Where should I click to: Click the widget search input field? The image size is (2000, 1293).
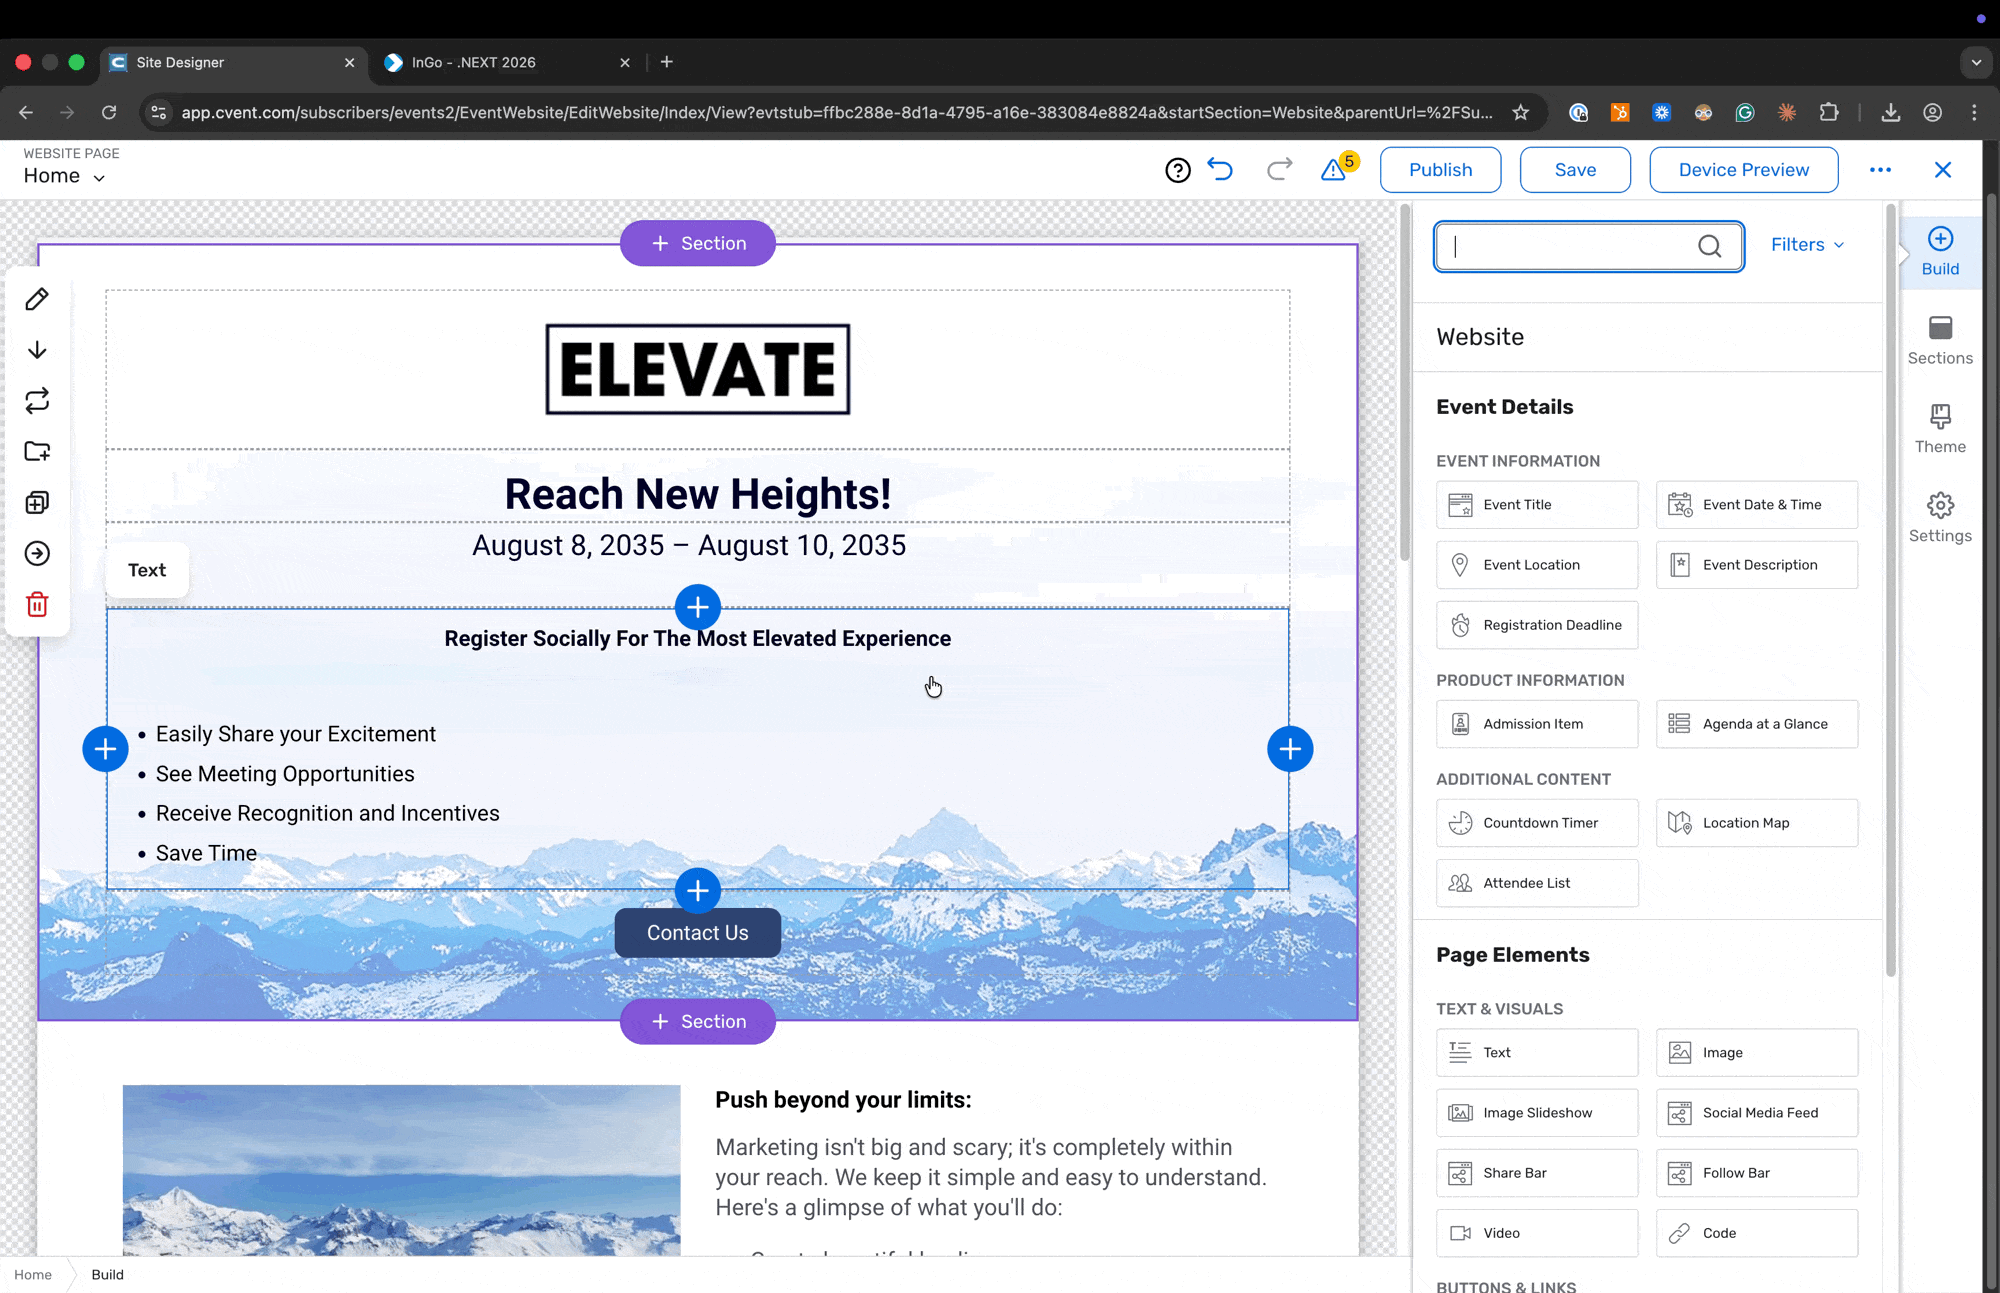tap(1570, 246)
